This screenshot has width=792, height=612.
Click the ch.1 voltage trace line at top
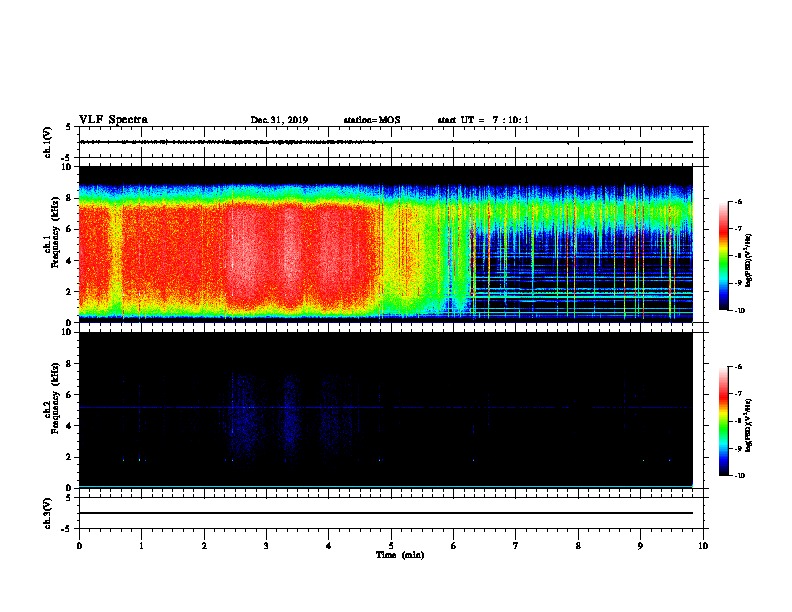386,142
